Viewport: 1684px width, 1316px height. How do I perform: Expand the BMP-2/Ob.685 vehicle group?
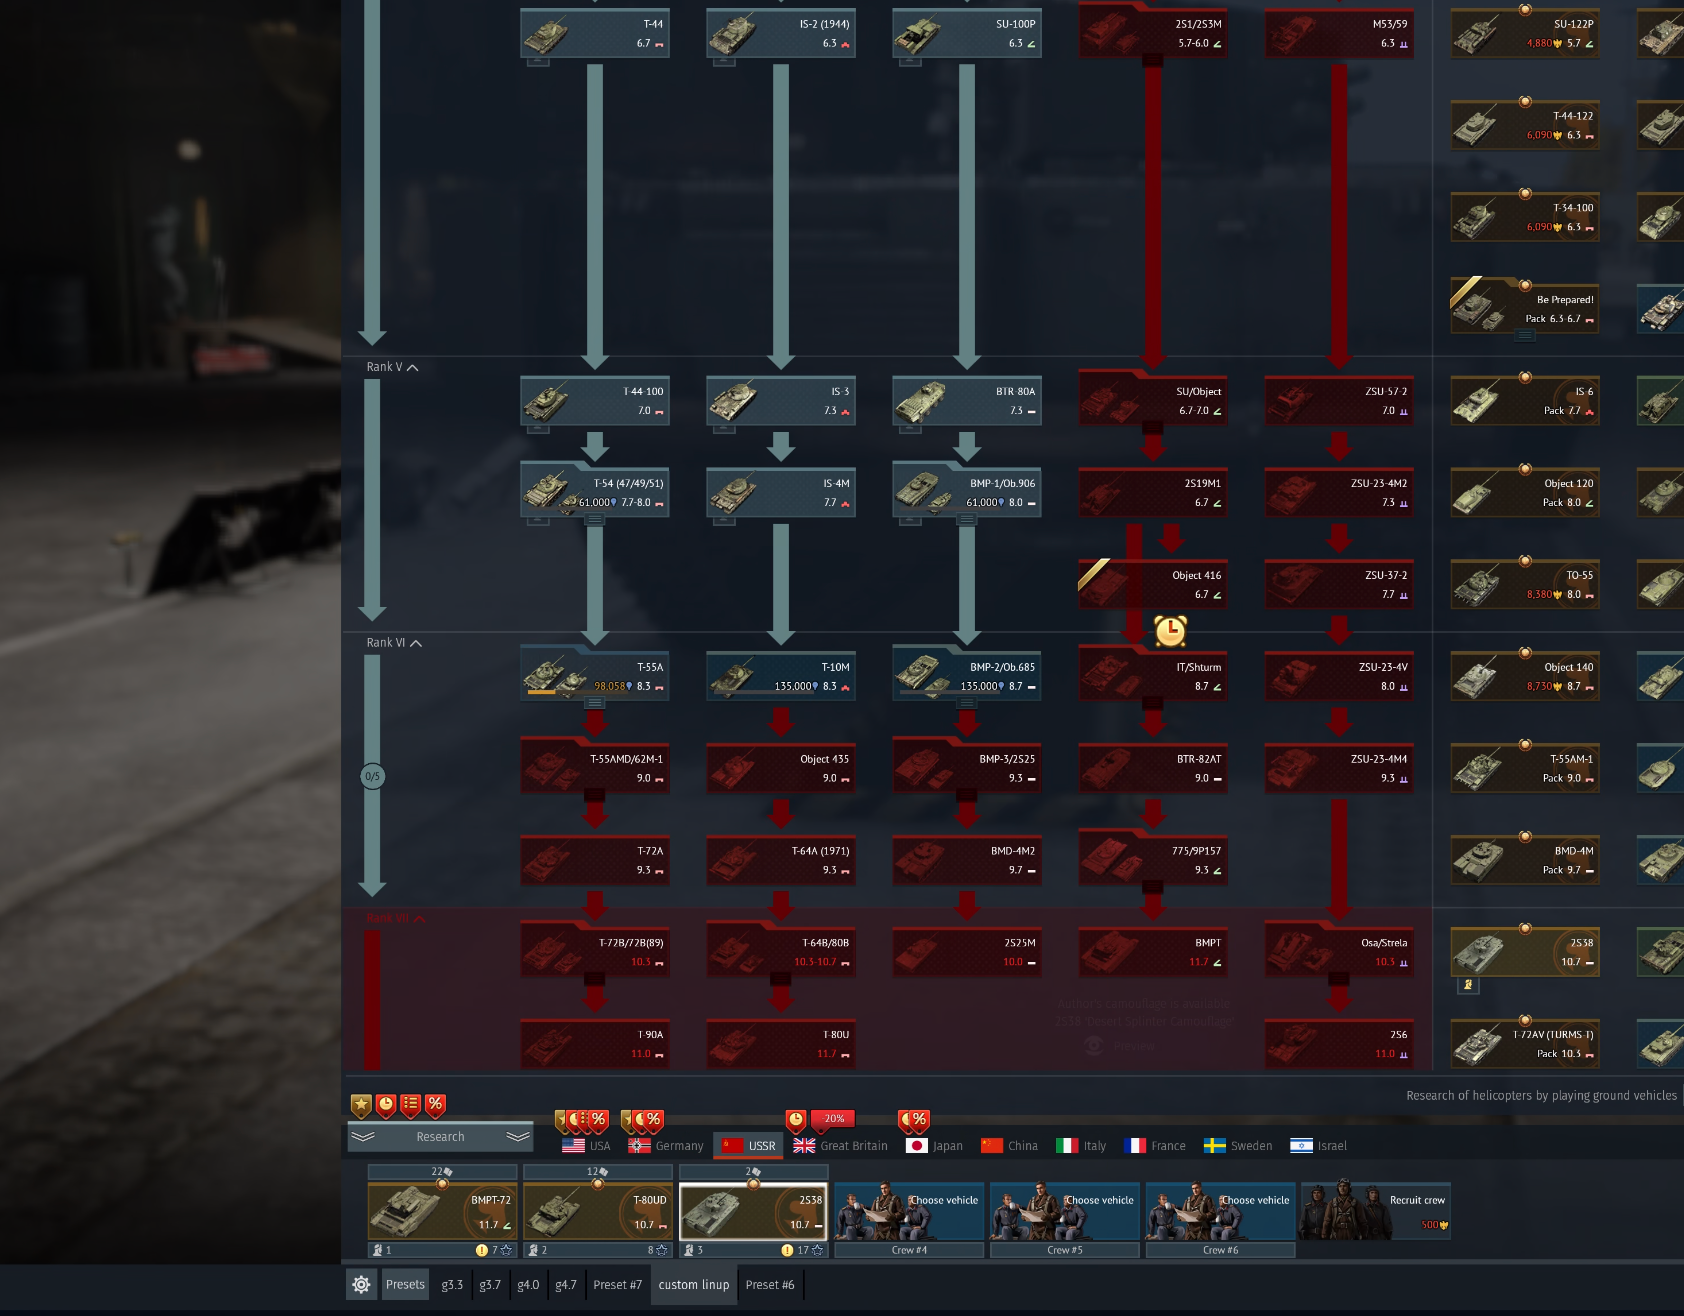point(967,704)
